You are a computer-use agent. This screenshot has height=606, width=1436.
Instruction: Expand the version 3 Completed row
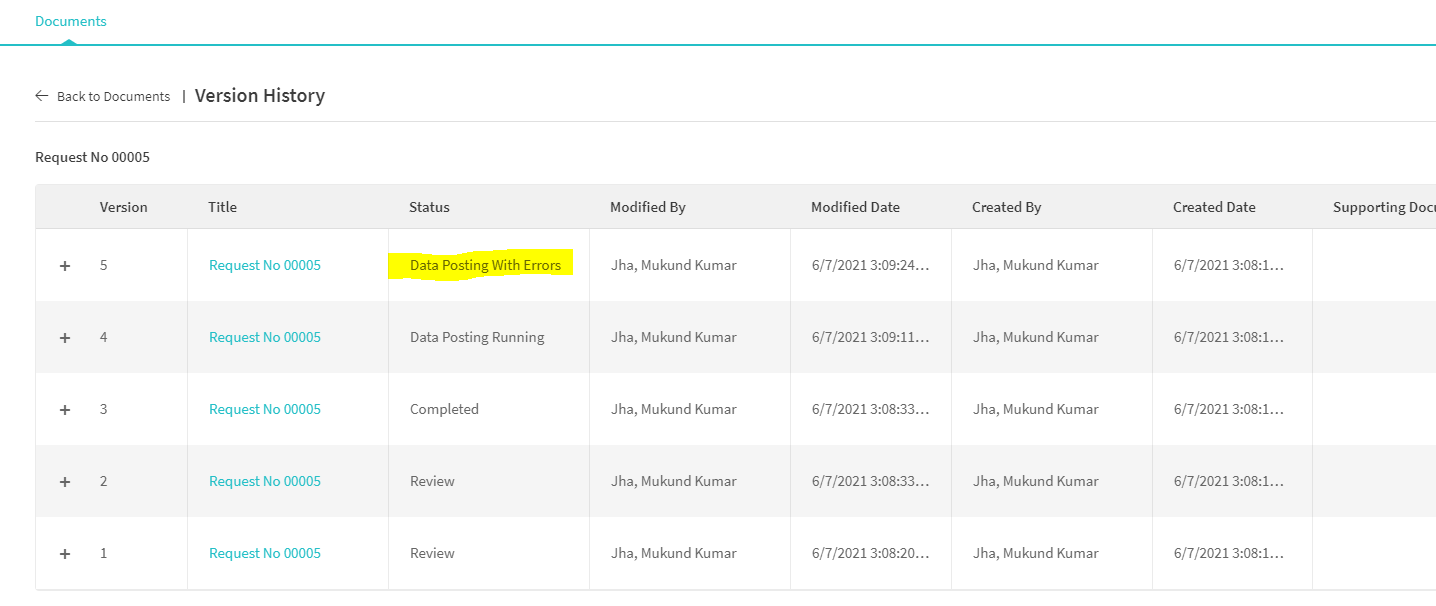pyautogui.click(x=65, y=410)
